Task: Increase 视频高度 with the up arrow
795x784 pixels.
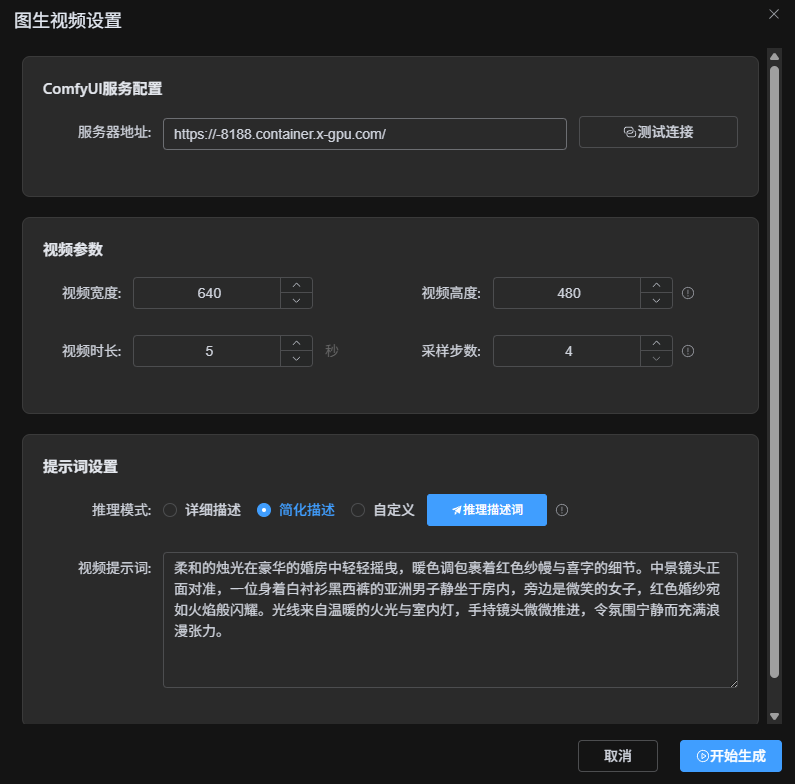Action: (x=656, y=285)
